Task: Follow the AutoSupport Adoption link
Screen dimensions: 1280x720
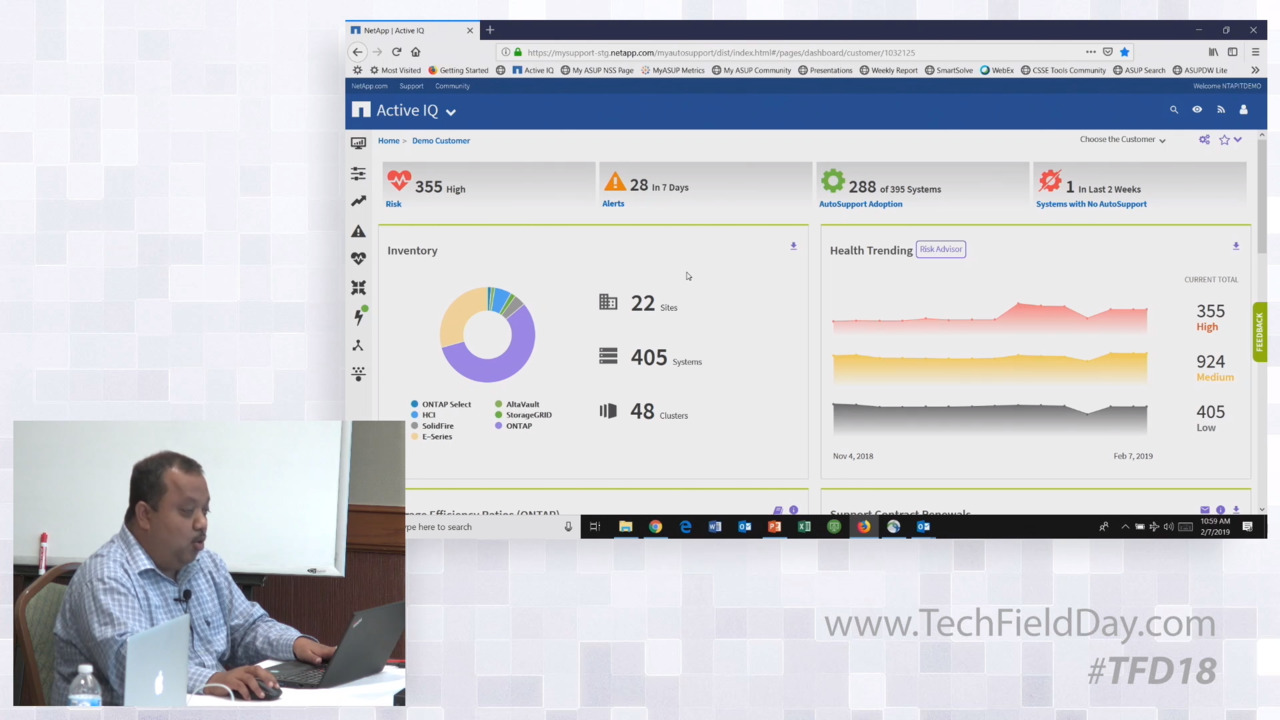Action: point(860,204)
